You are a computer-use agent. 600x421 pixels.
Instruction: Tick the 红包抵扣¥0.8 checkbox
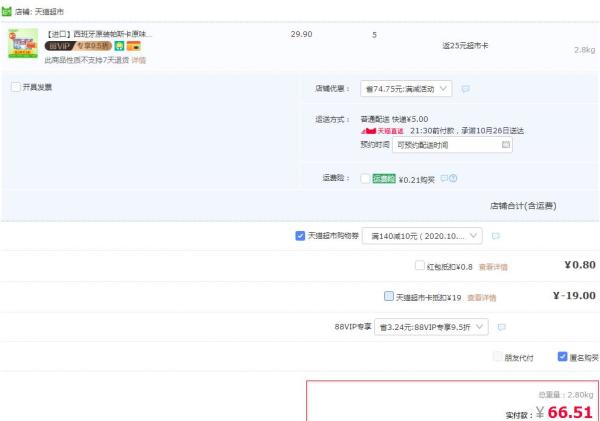click(420, 265)
